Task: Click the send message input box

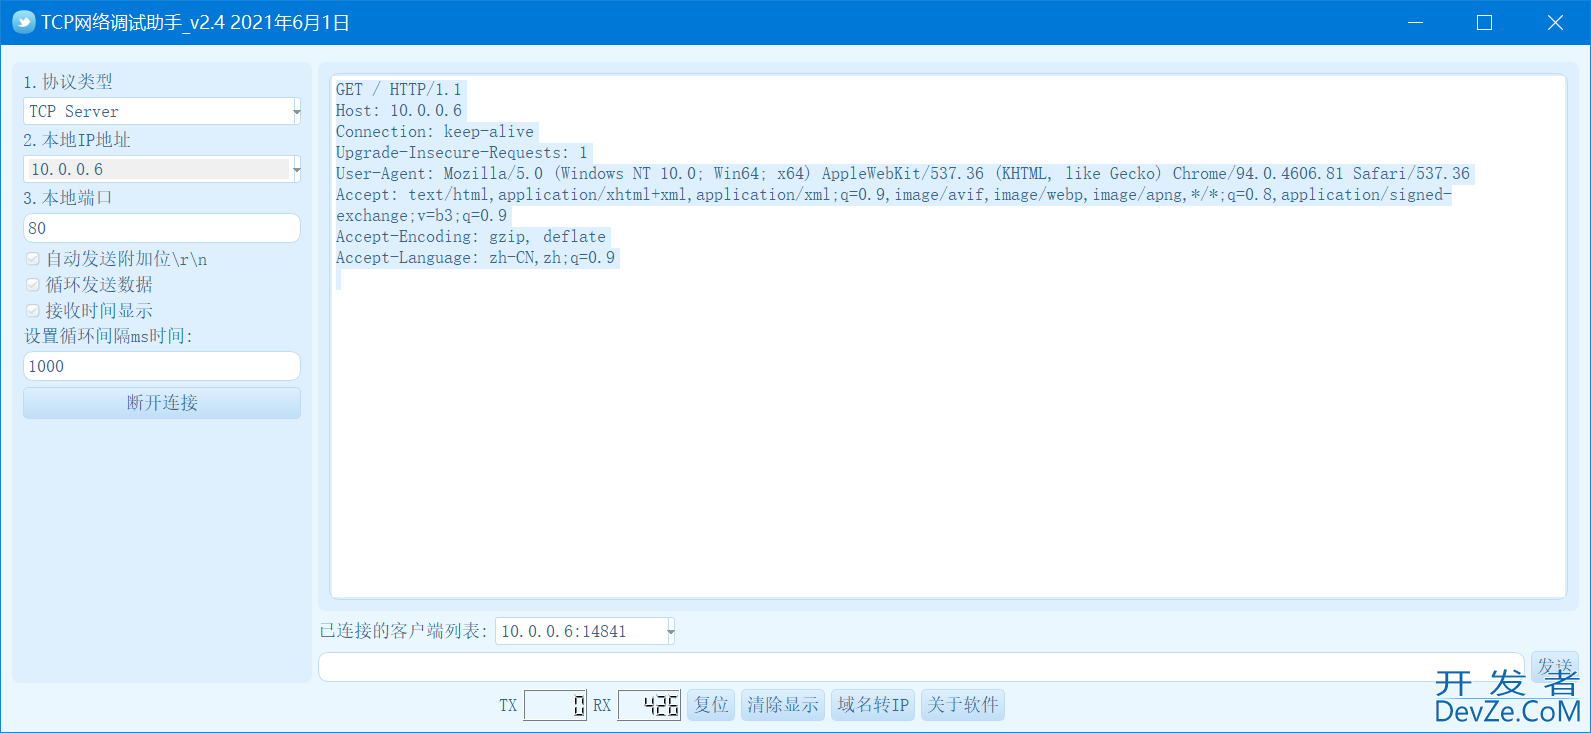Action: click(921, 667)
